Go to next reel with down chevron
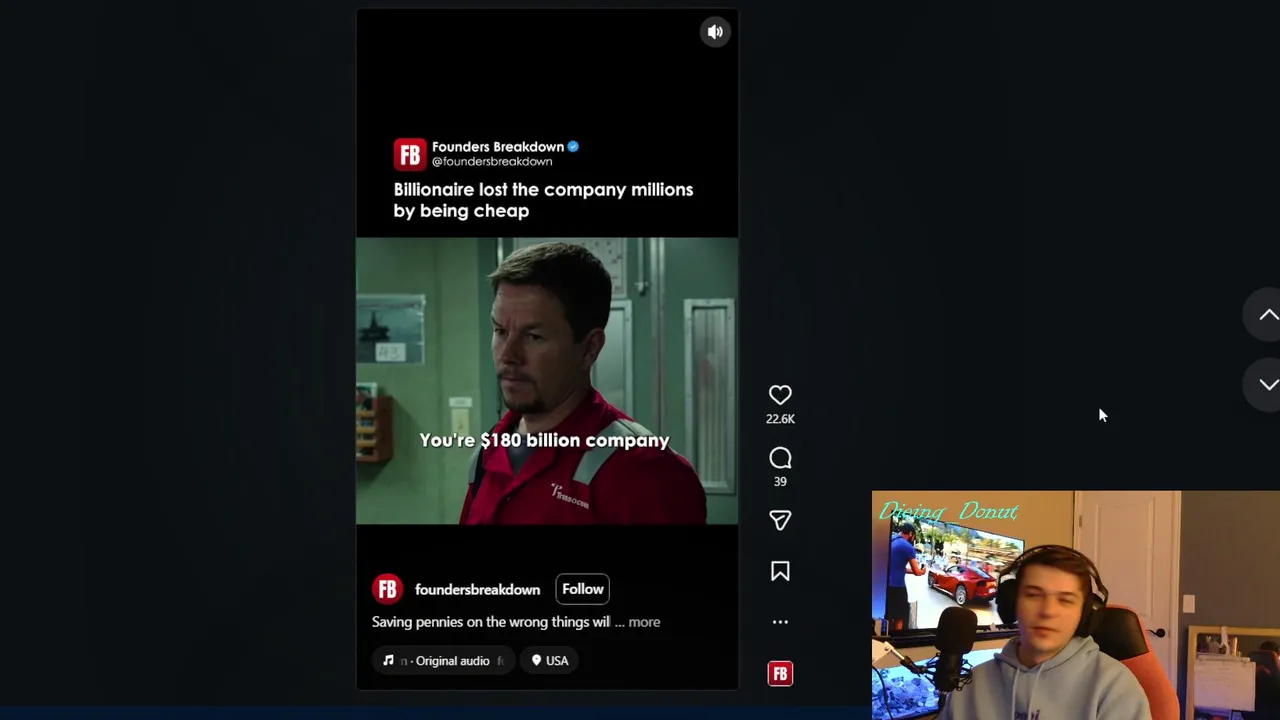This screenshot has width=1280, height=720. pyautogui.click(x=1267, y=385)
